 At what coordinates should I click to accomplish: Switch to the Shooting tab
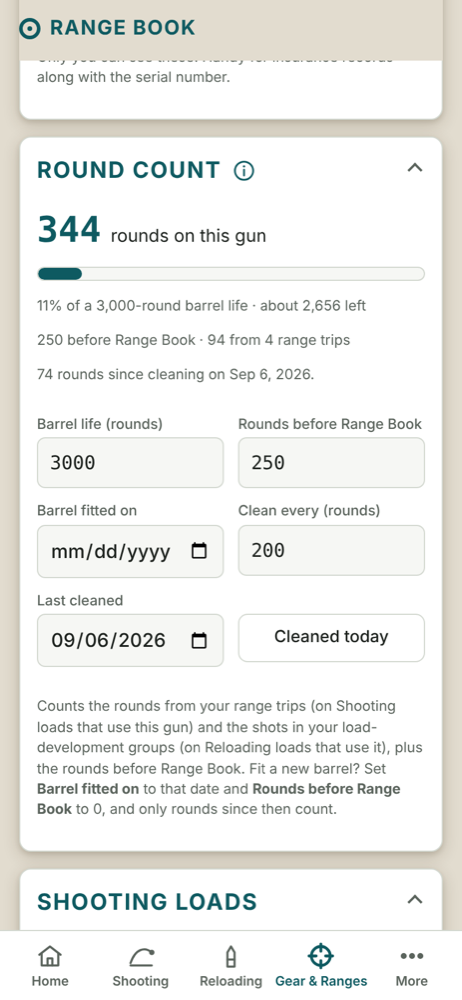click(x=140, y=966)
